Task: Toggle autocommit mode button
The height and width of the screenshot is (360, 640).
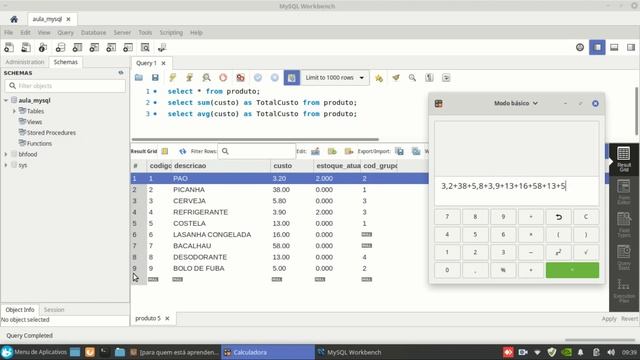Action: click(x=291, y=78)
